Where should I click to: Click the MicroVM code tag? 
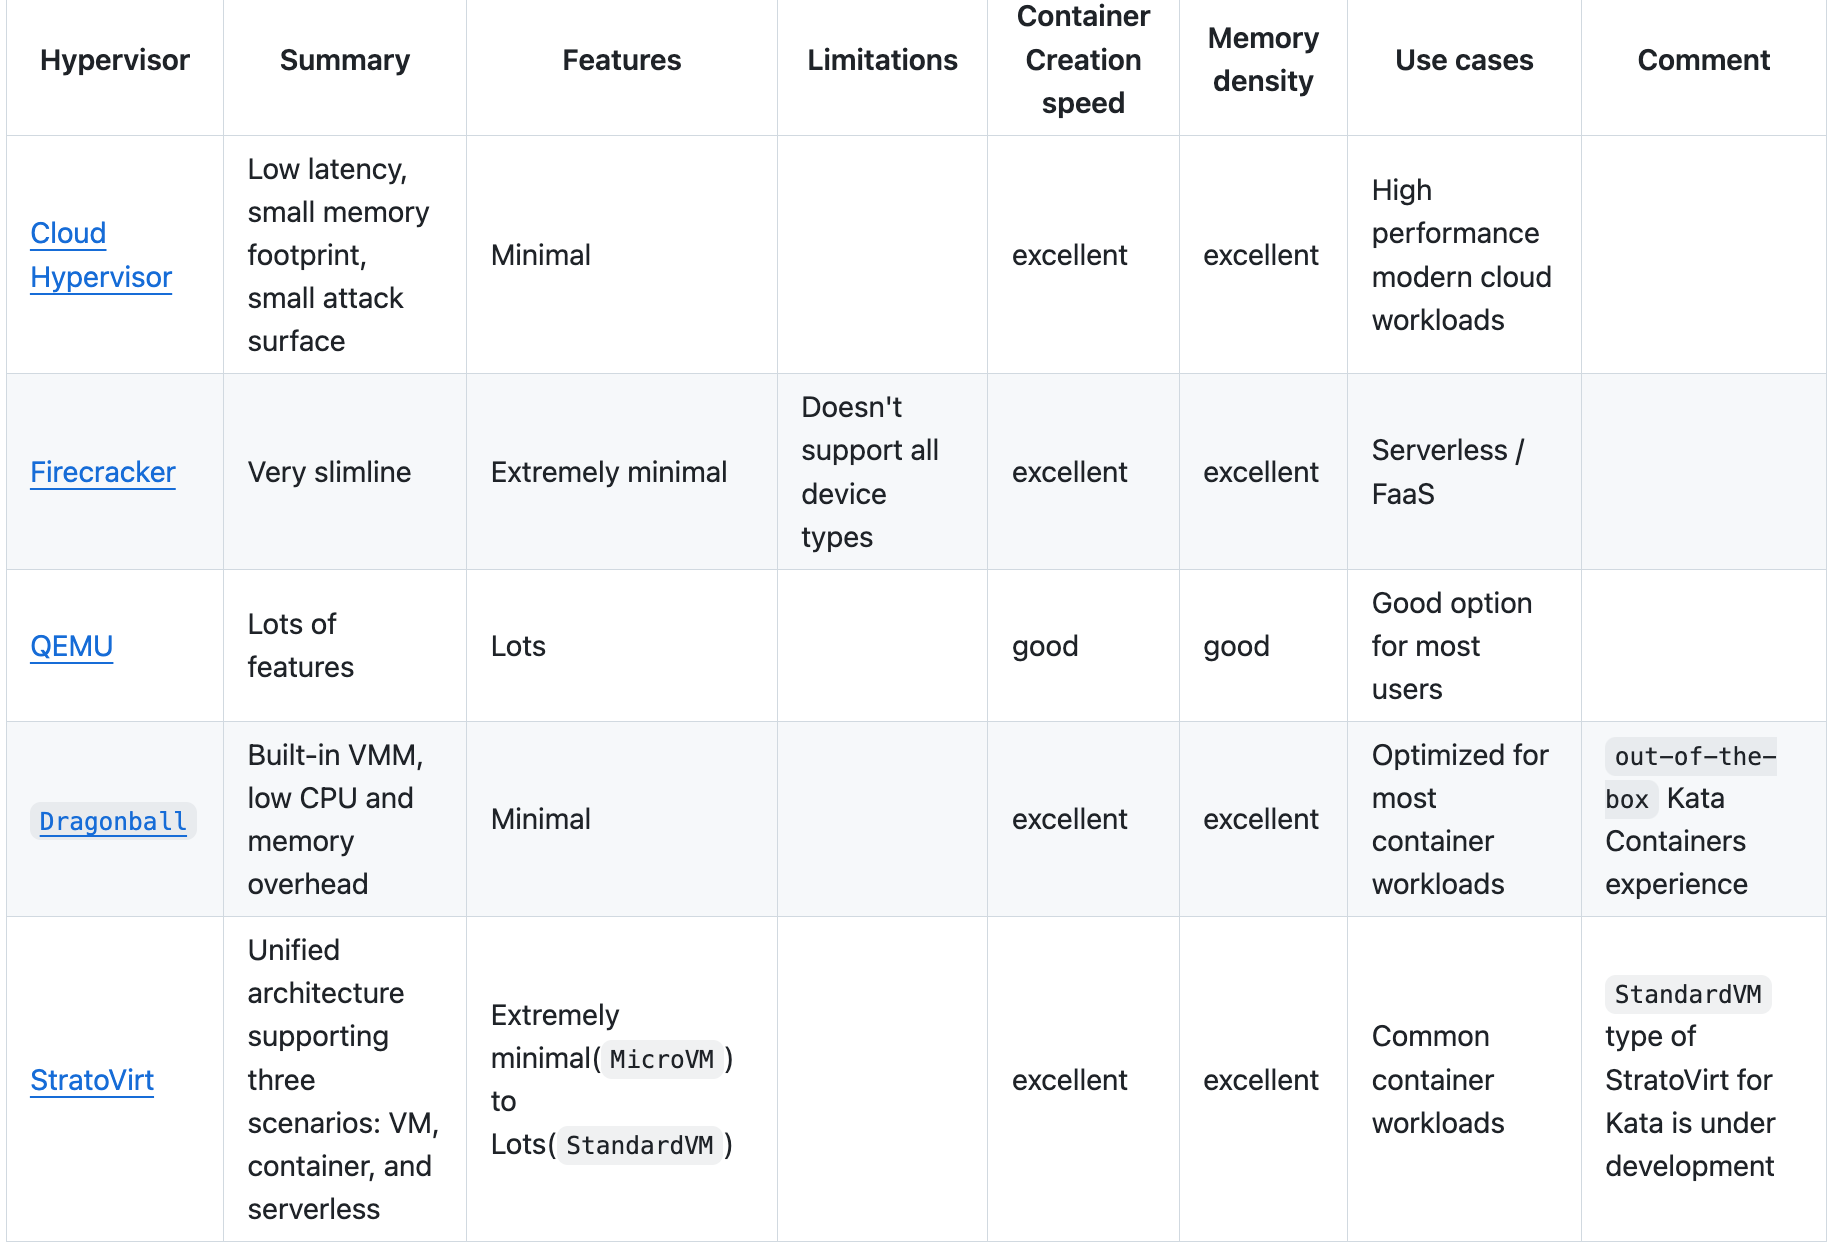(662, 1059)
